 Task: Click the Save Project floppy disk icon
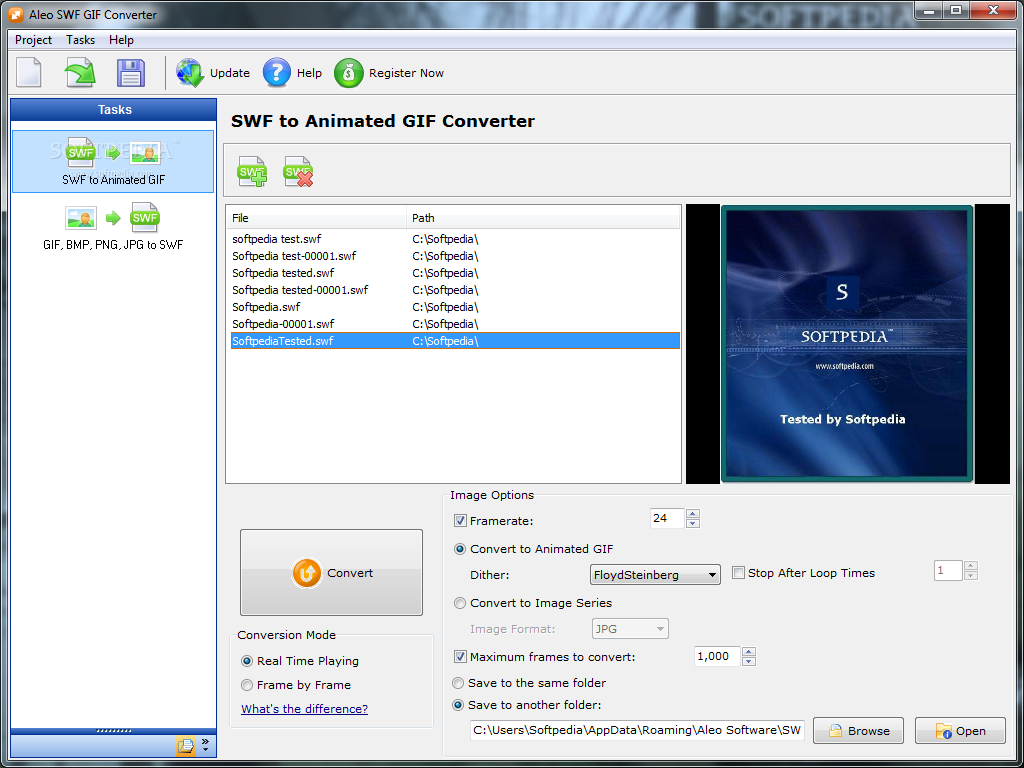point(131,72)
